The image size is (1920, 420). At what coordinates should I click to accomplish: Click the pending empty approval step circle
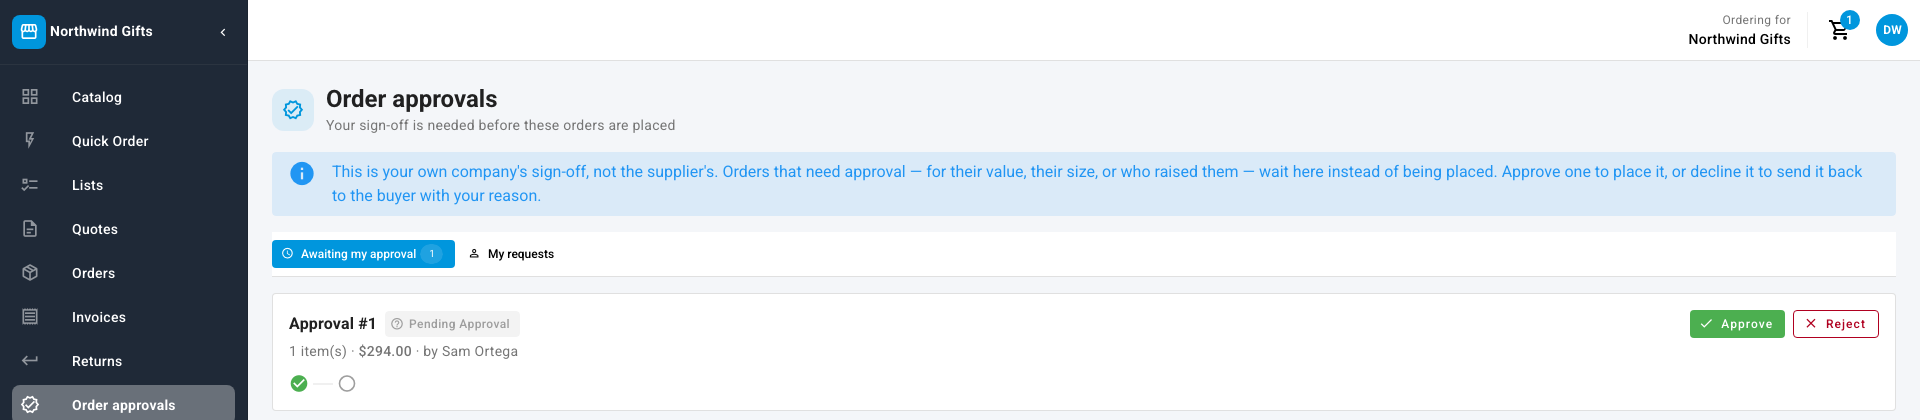point(347,383)
